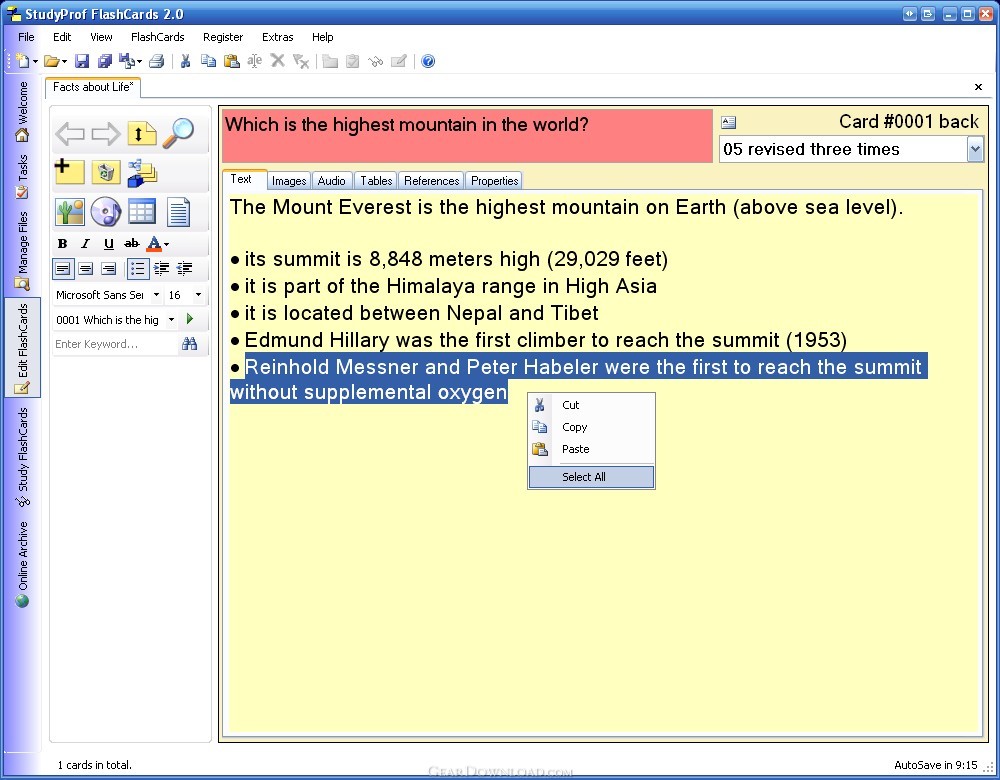Image resolution: width=1000 pixels, height=780 pixels.
Task: Switch to the References tab
Action: (432, 181)
